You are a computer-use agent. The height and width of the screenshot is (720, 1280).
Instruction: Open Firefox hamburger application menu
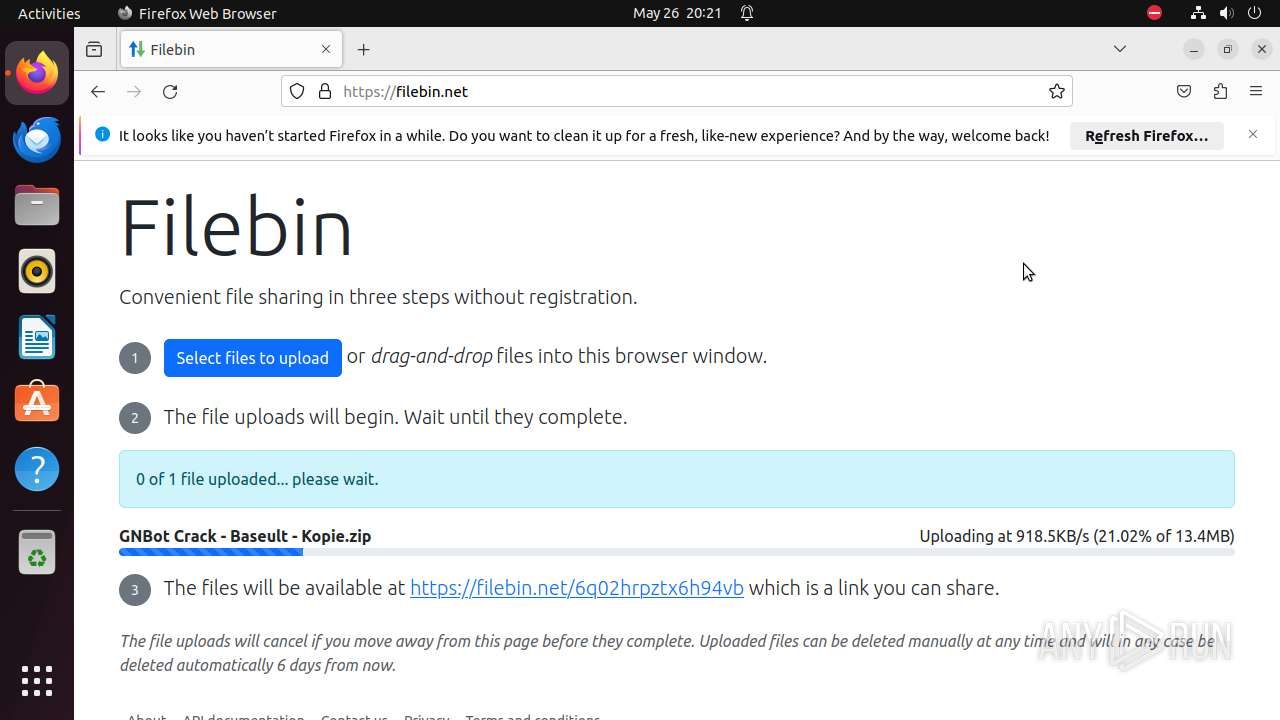click(x=1256, y=91)
